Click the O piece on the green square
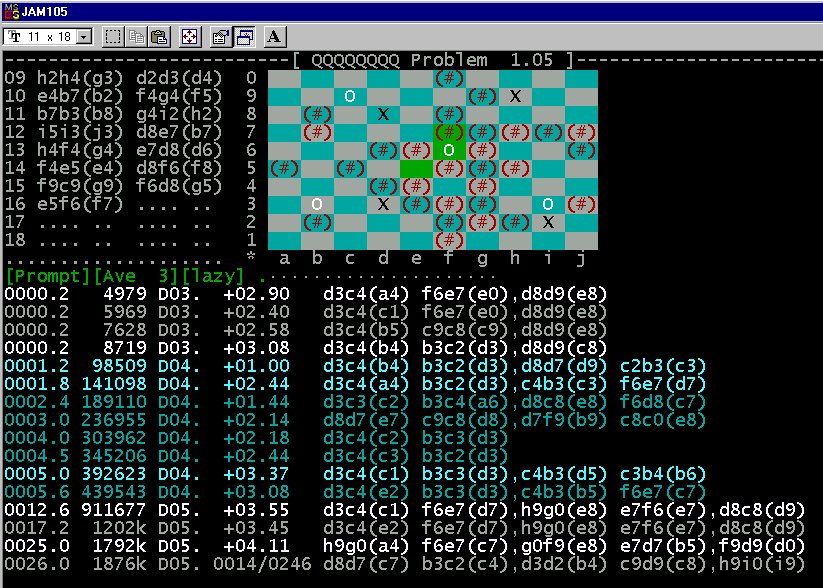The height and width of the screenshot is (588, 823). coord(449,150)
